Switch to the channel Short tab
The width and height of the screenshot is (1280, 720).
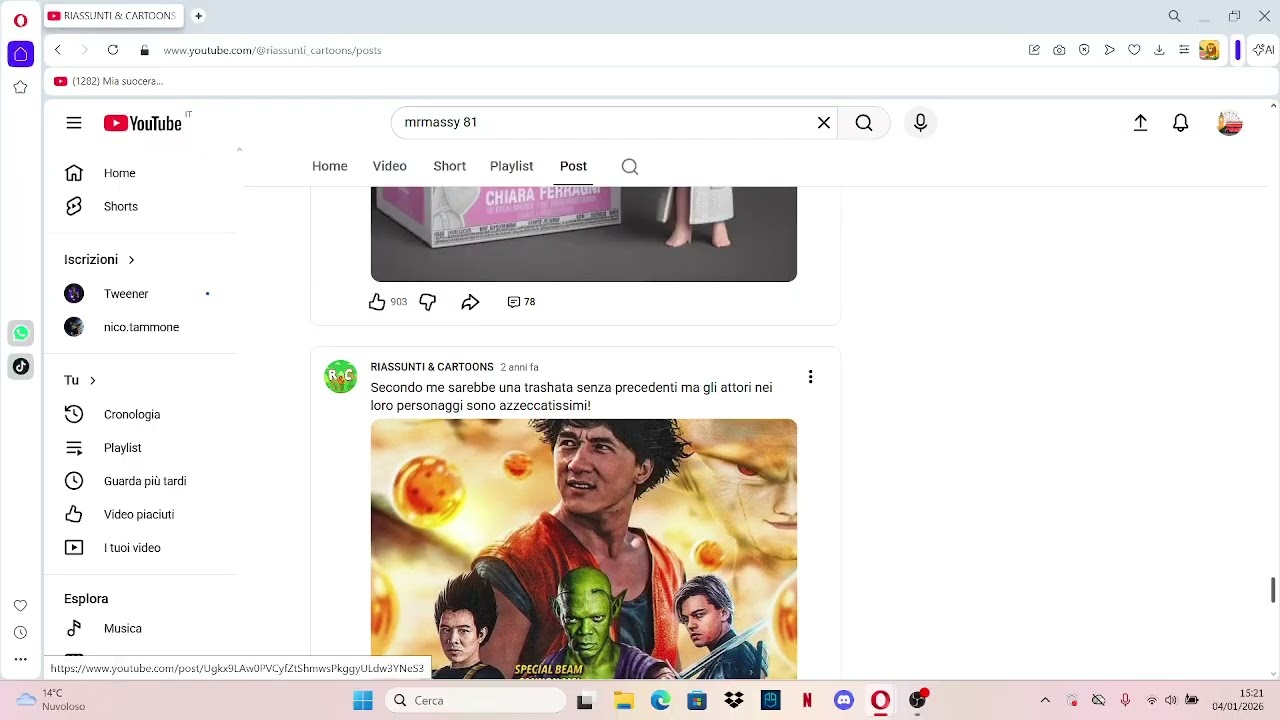450,166
